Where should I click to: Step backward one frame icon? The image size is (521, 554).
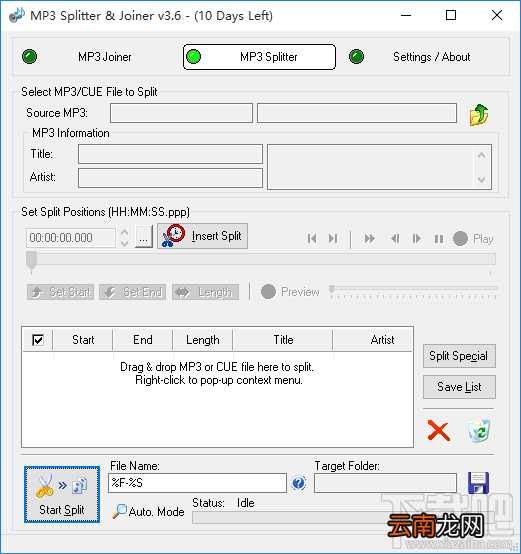pyautogui.click(x=395, y=239)
